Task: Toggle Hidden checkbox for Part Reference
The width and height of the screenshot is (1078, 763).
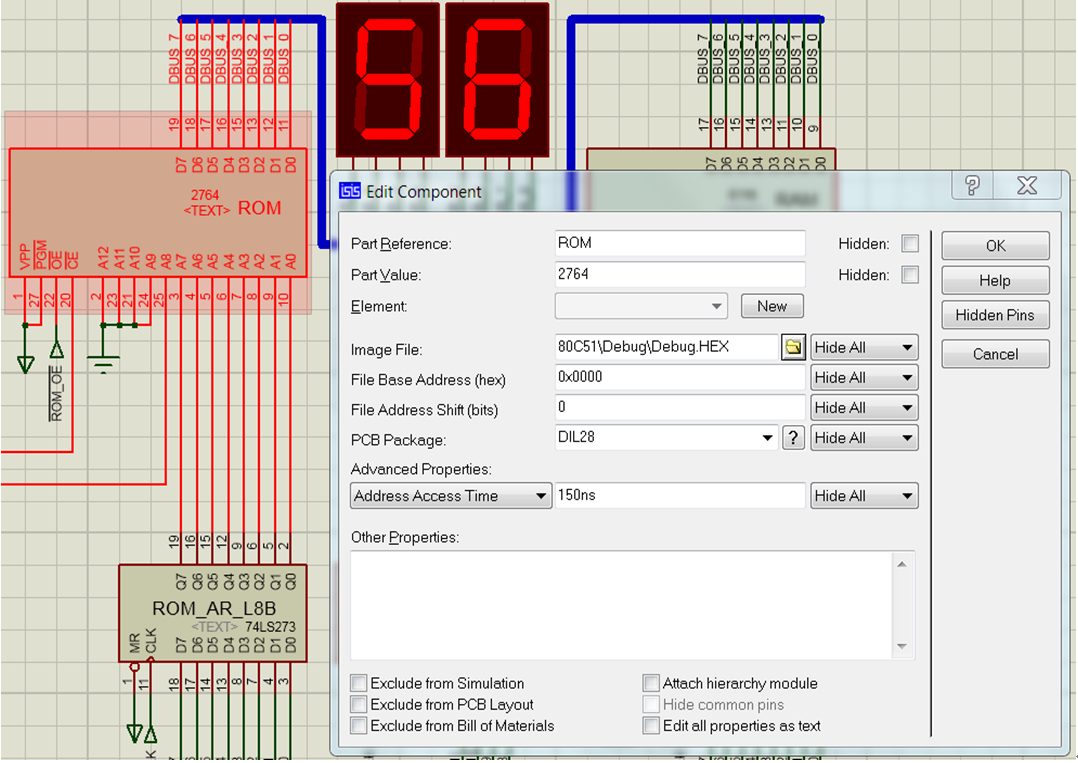Action: (x=910, y=243)
